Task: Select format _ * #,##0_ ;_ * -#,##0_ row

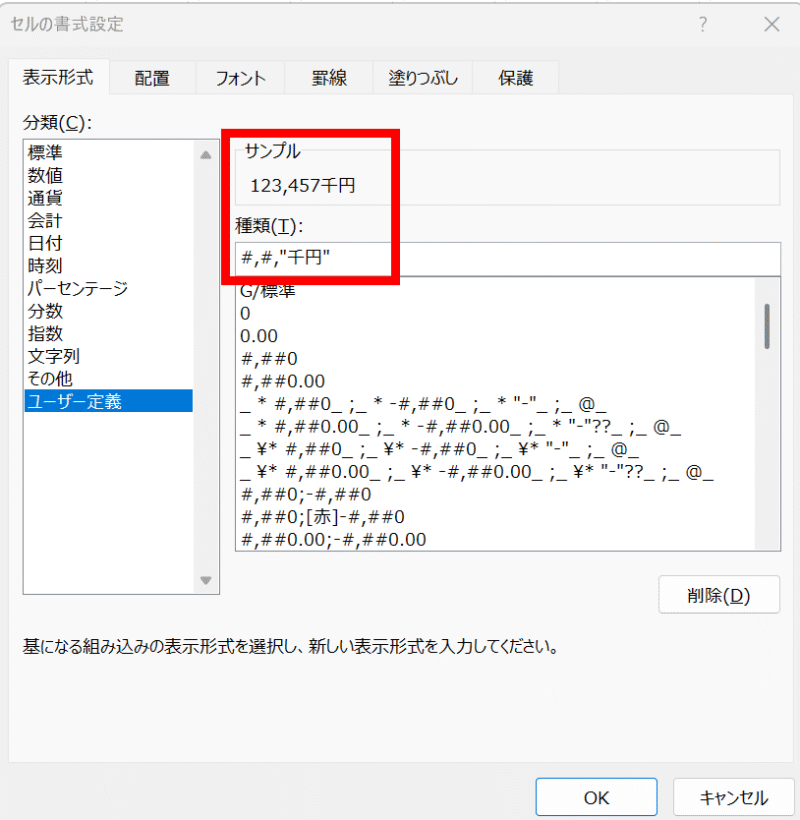Action: [496, 404]
